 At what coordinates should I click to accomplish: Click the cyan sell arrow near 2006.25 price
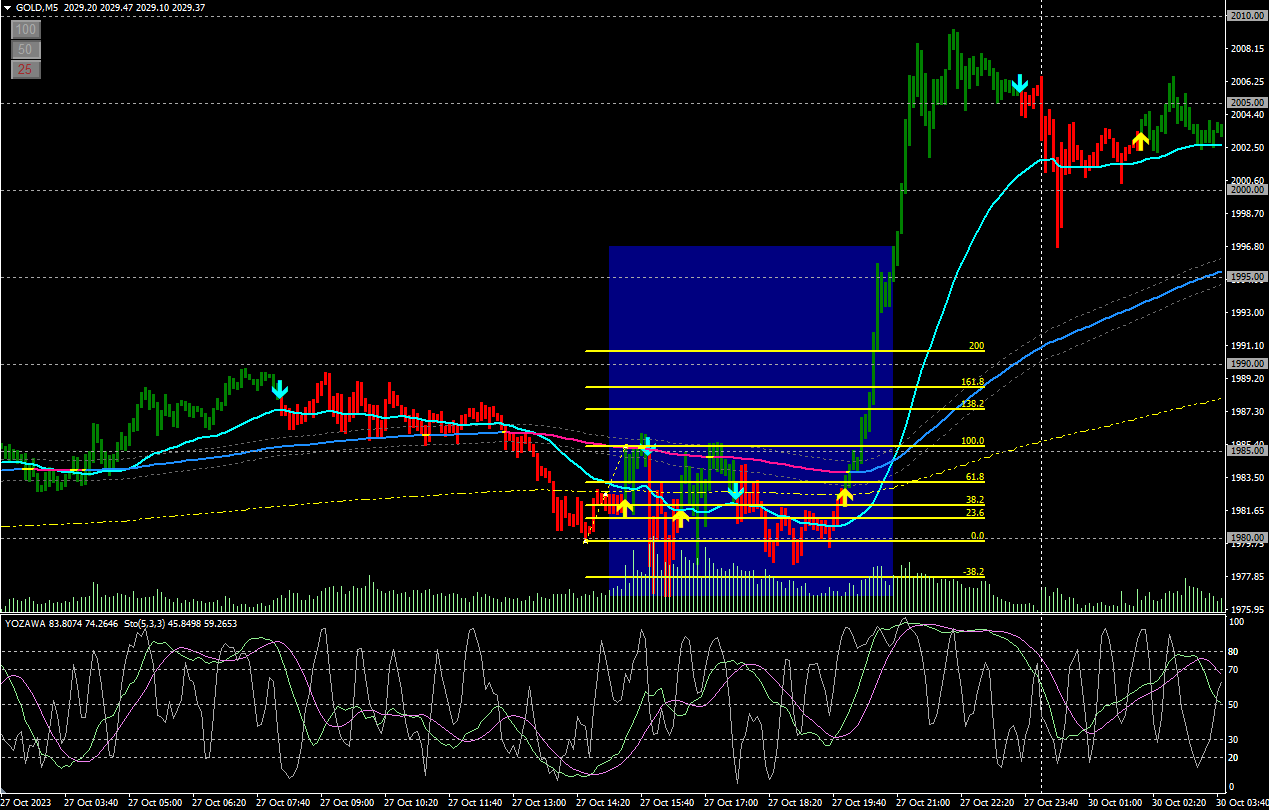point(1020,82)
